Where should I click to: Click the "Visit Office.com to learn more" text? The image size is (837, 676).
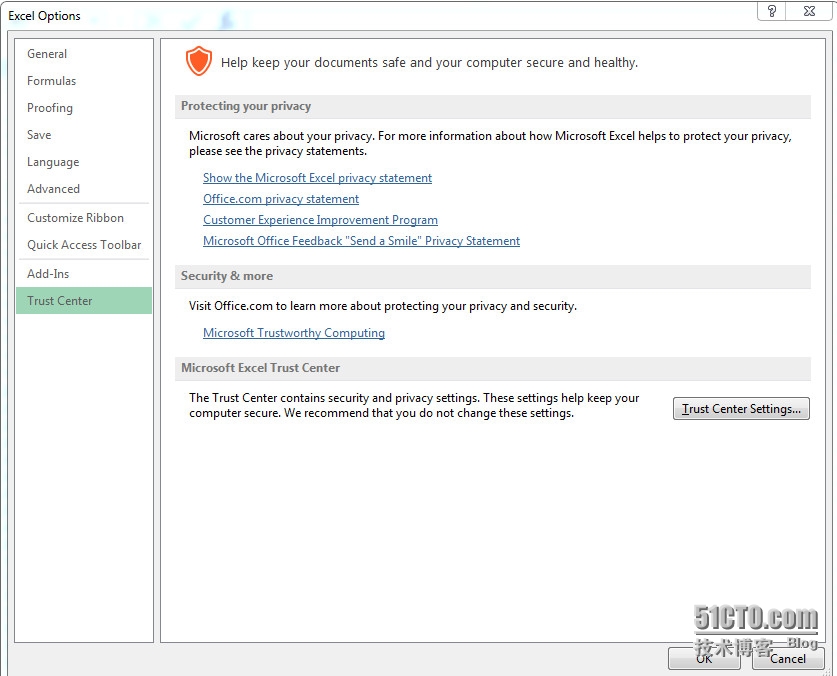[383, 306]
